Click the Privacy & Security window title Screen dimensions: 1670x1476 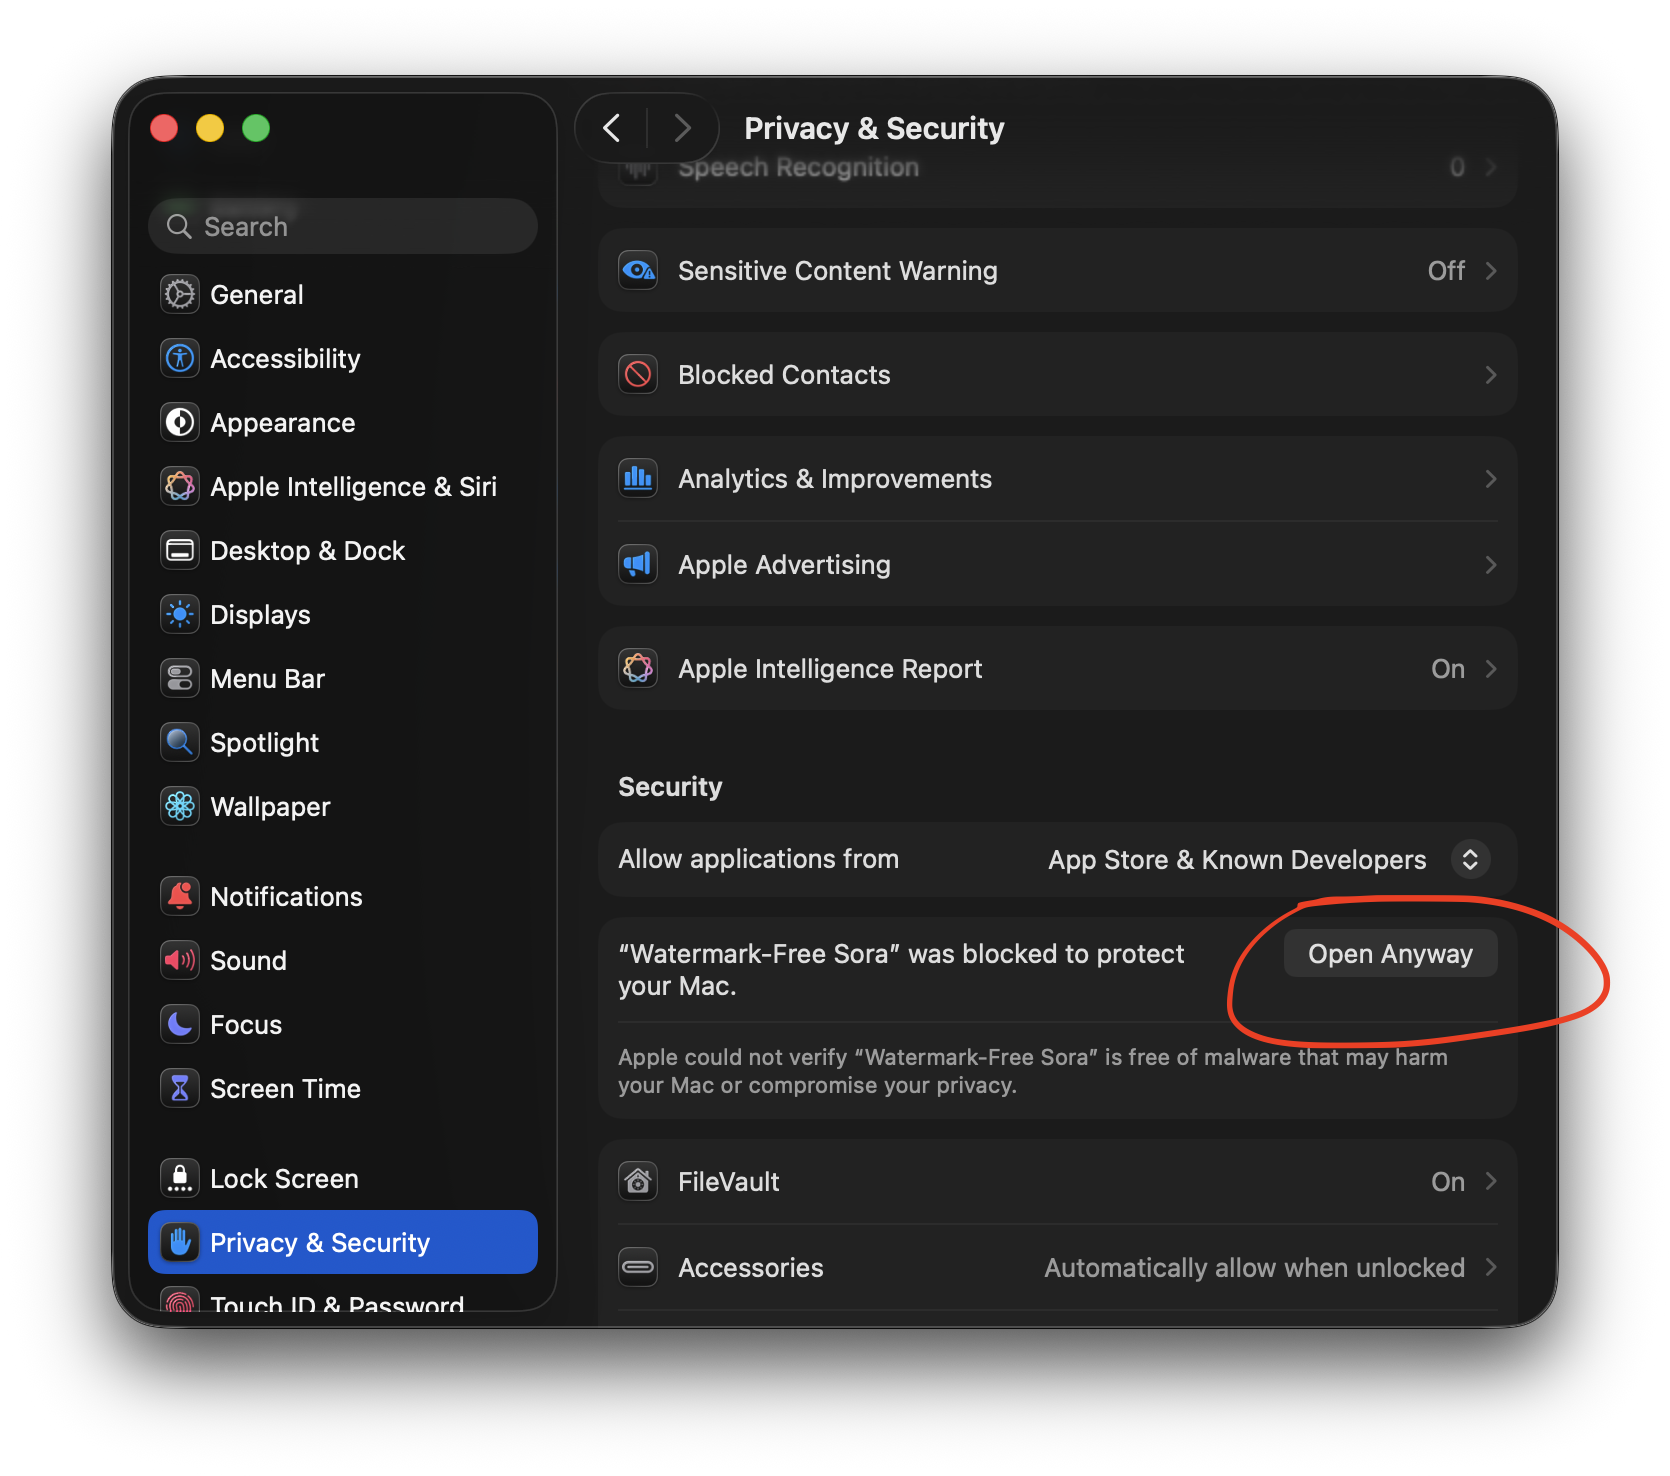click(x=874, y=128)
